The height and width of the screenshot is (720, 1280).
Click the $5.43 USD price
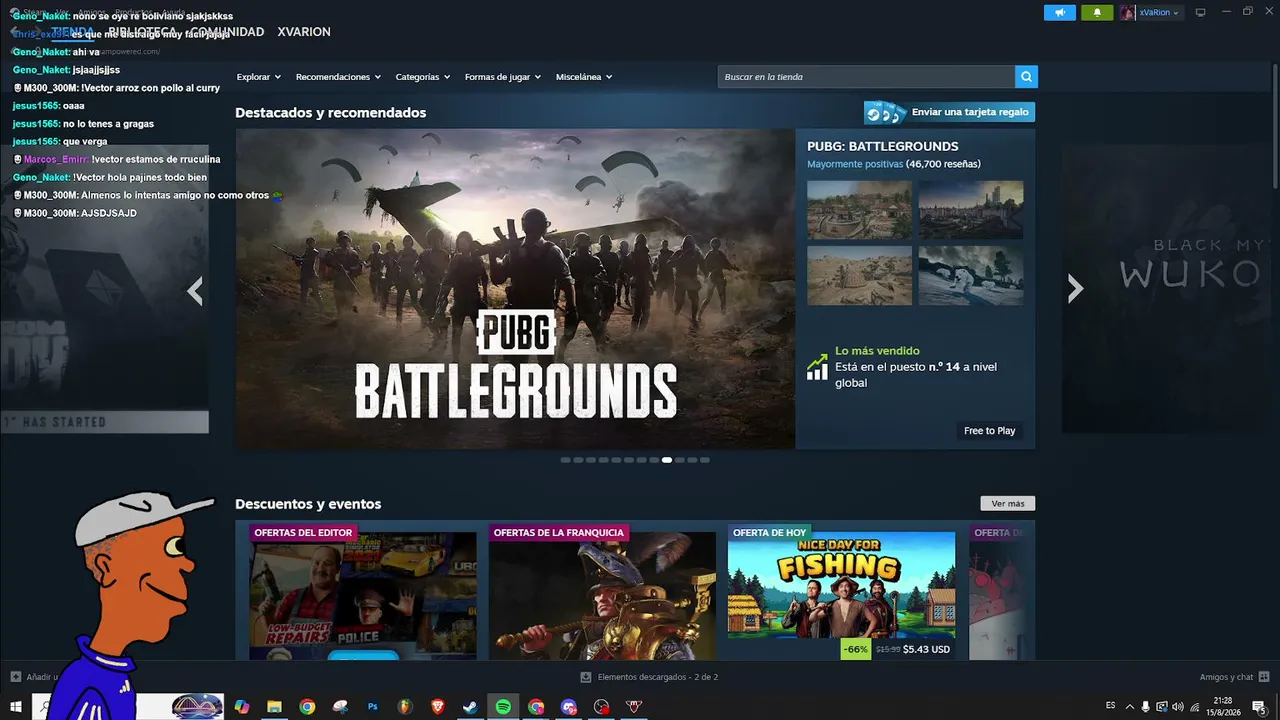(926, 649)
